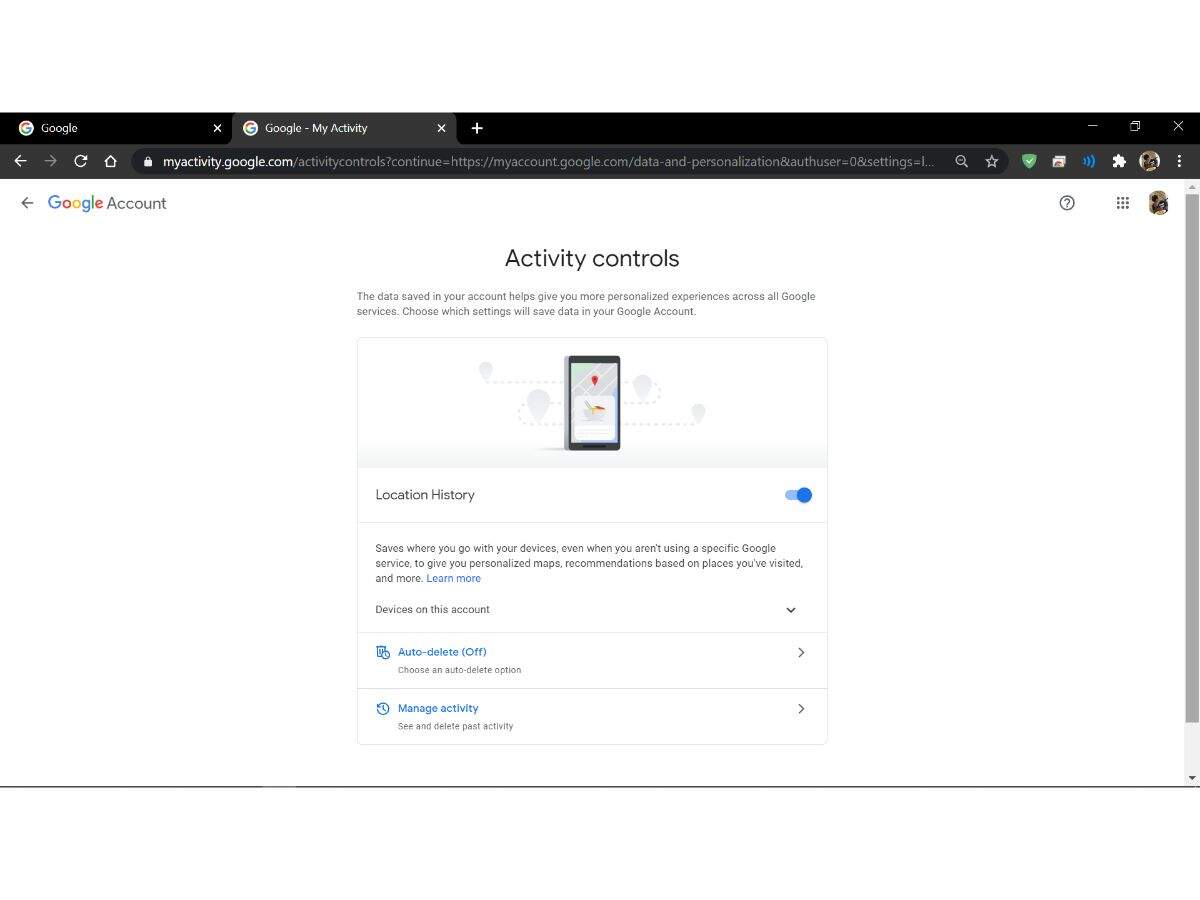Open the Help question mark icon
The image size is (1200, 900).
tap(1067, 203)
